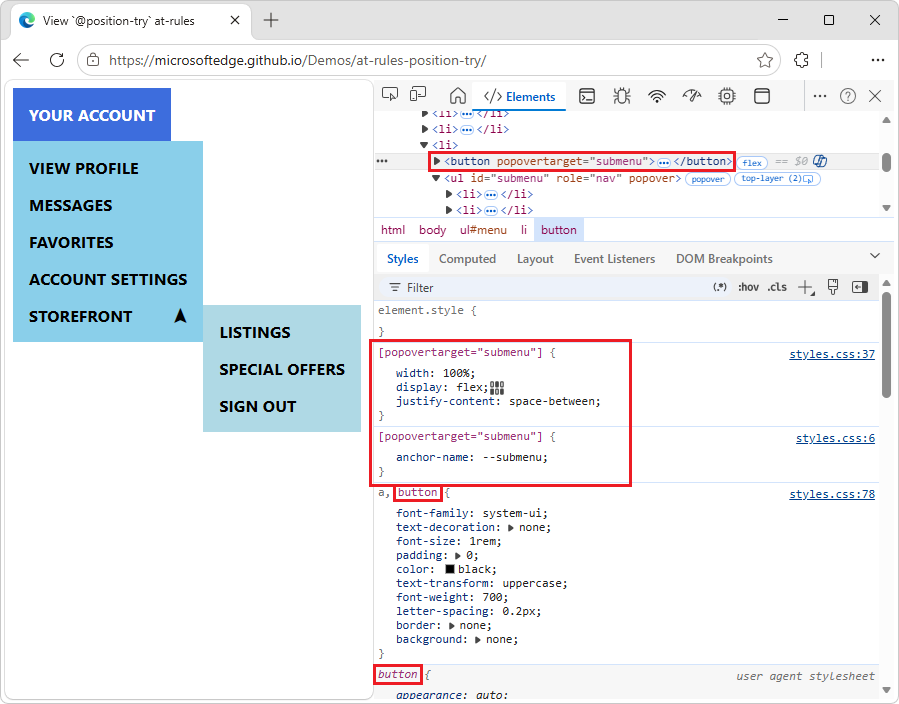Image resolution: width=899 pixels, height=704 pixels.
Task: Expand the border shorthand property
Action: click(x=452, y=626)
